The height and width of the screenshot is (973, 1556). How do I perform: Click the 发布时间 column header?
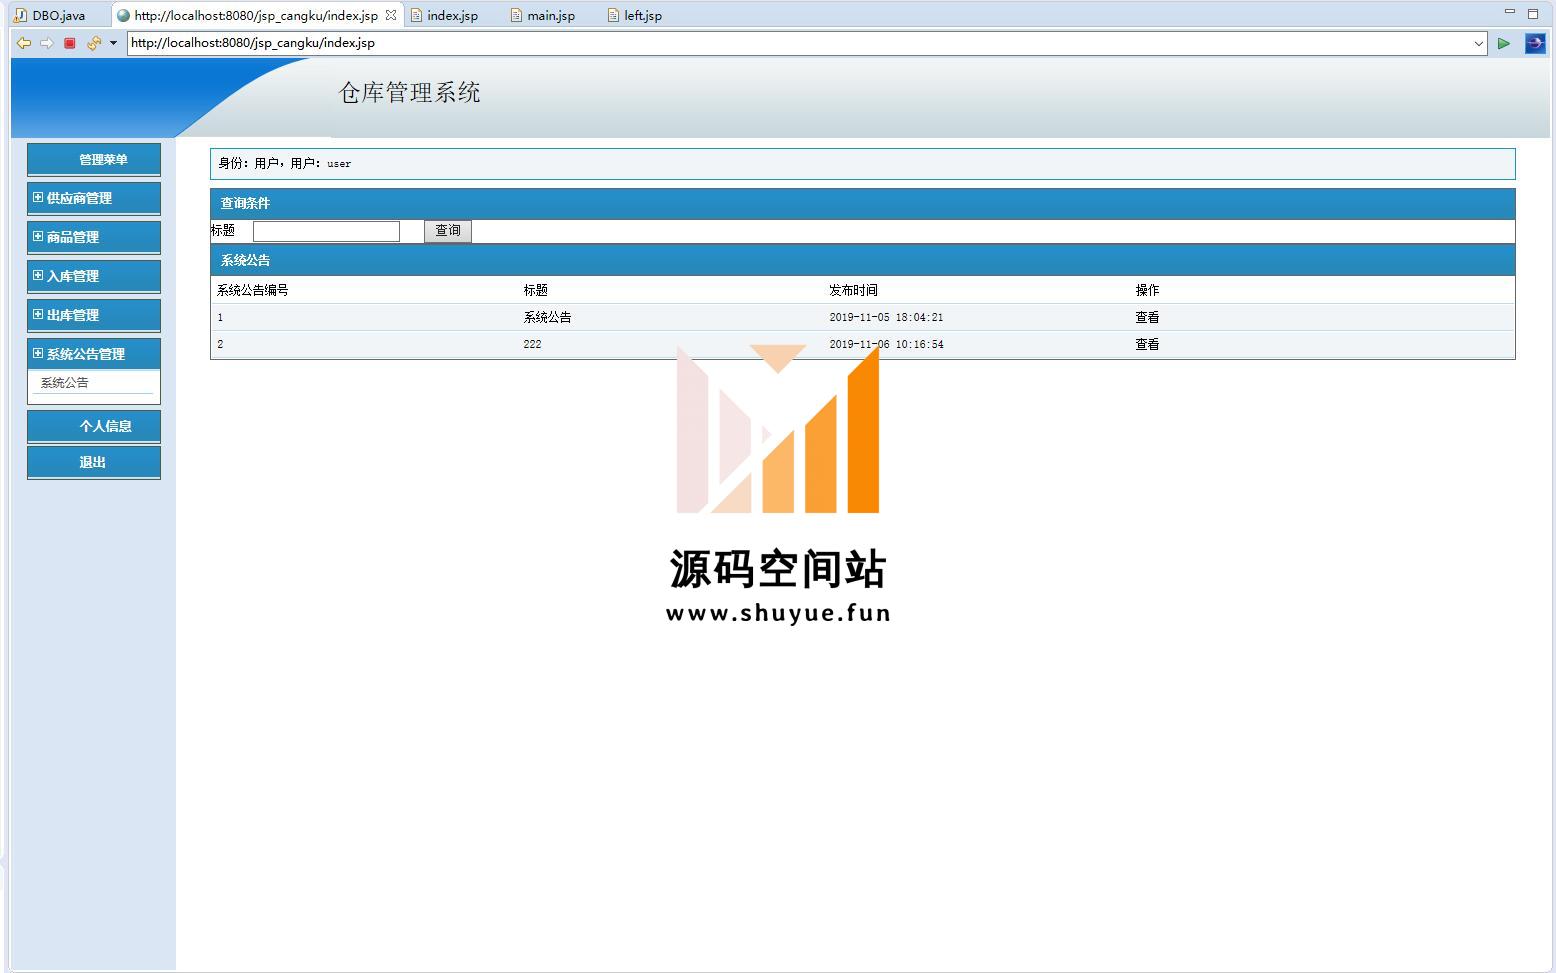[x=853, y=290]
